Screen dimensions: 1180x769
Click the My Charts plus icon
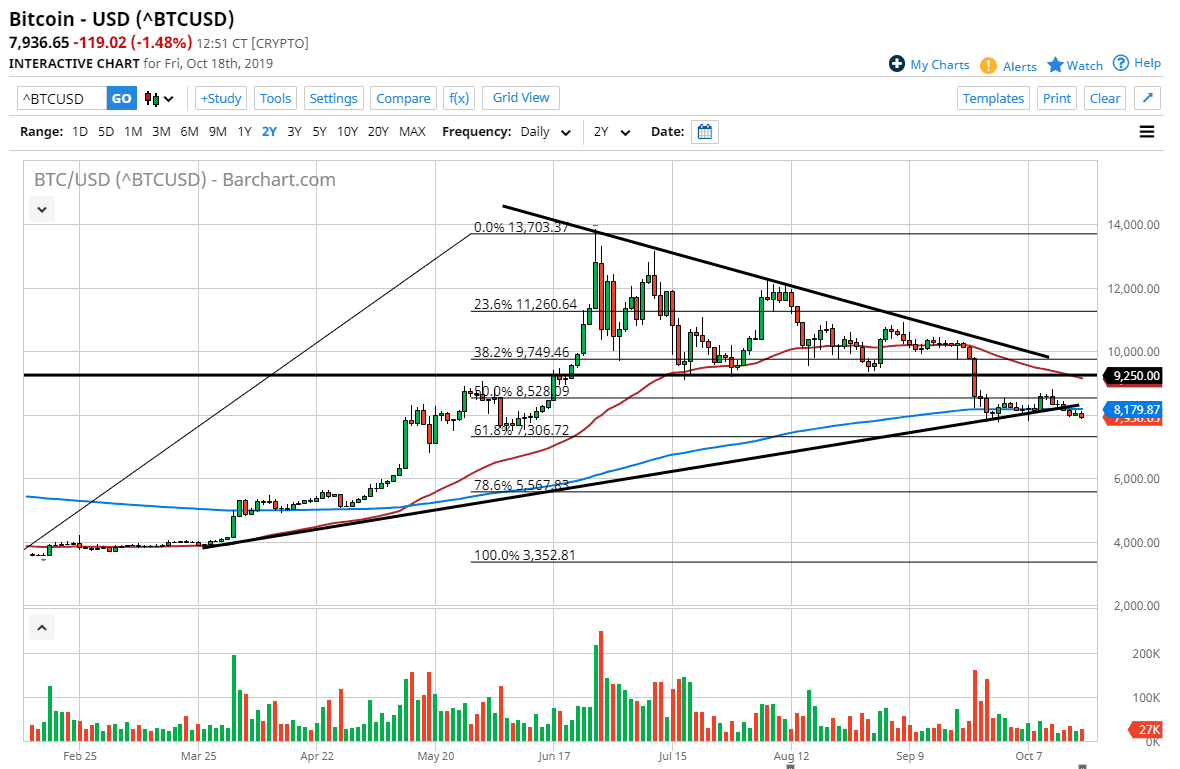(x=895, y=64)
